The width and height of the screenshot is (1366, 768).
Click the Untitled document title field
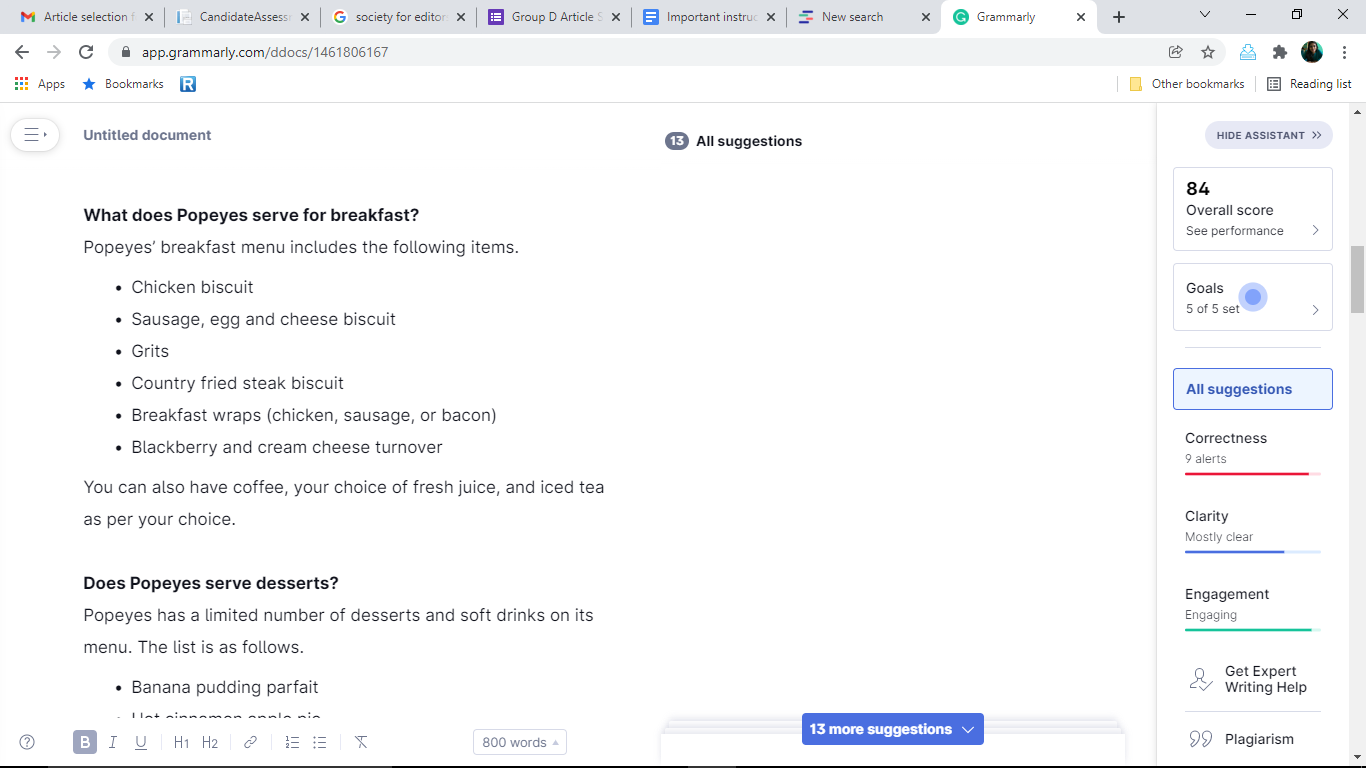(147, 135)
